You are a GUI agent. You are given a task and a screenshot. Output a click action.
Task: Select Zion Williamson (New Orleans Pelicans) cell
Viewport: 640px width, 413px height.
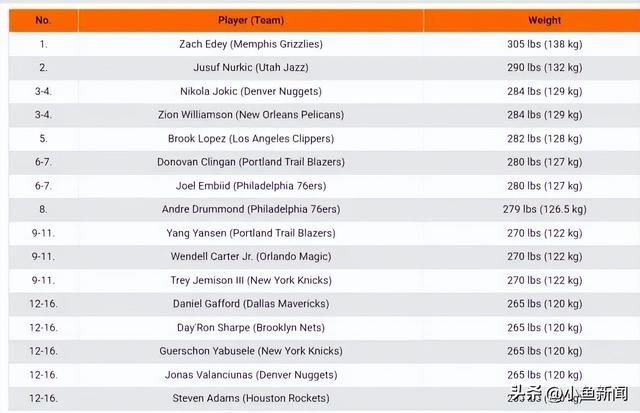250,115
